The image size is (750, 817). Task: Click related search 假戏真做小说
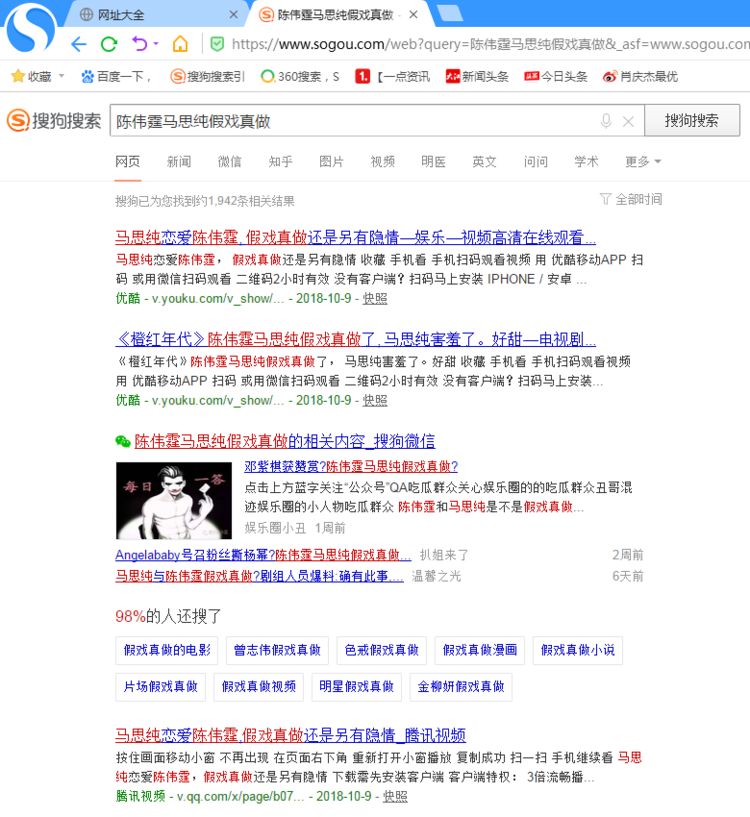(x=577, y=650)
